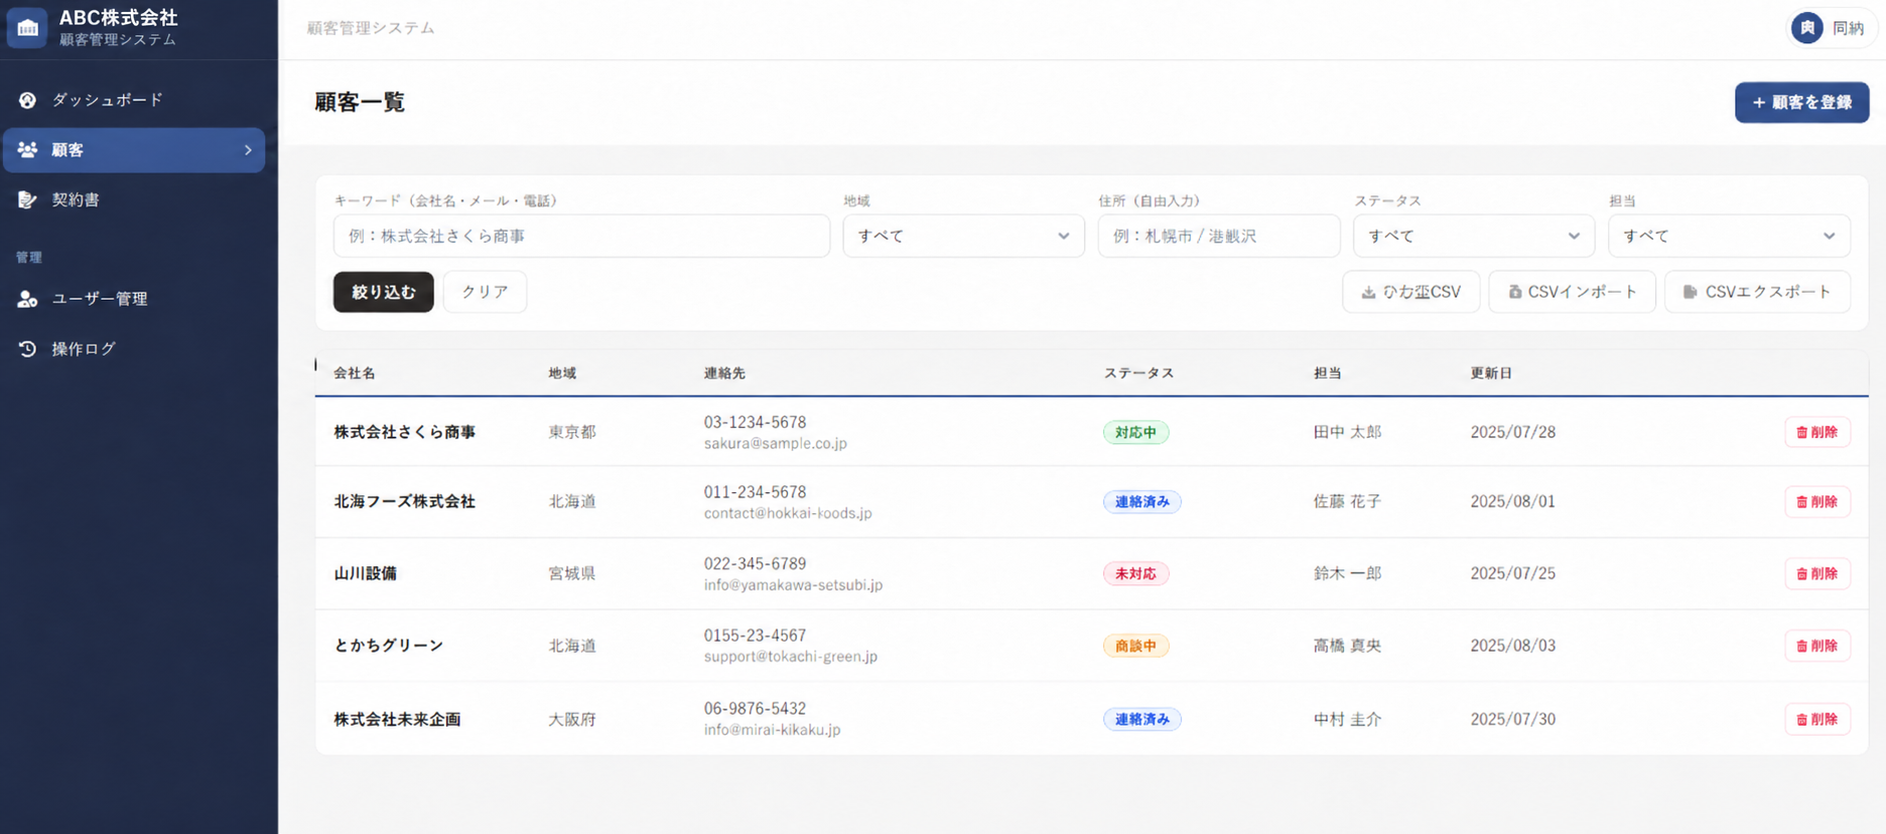Click the 連絡先 column header

[724, 373]
